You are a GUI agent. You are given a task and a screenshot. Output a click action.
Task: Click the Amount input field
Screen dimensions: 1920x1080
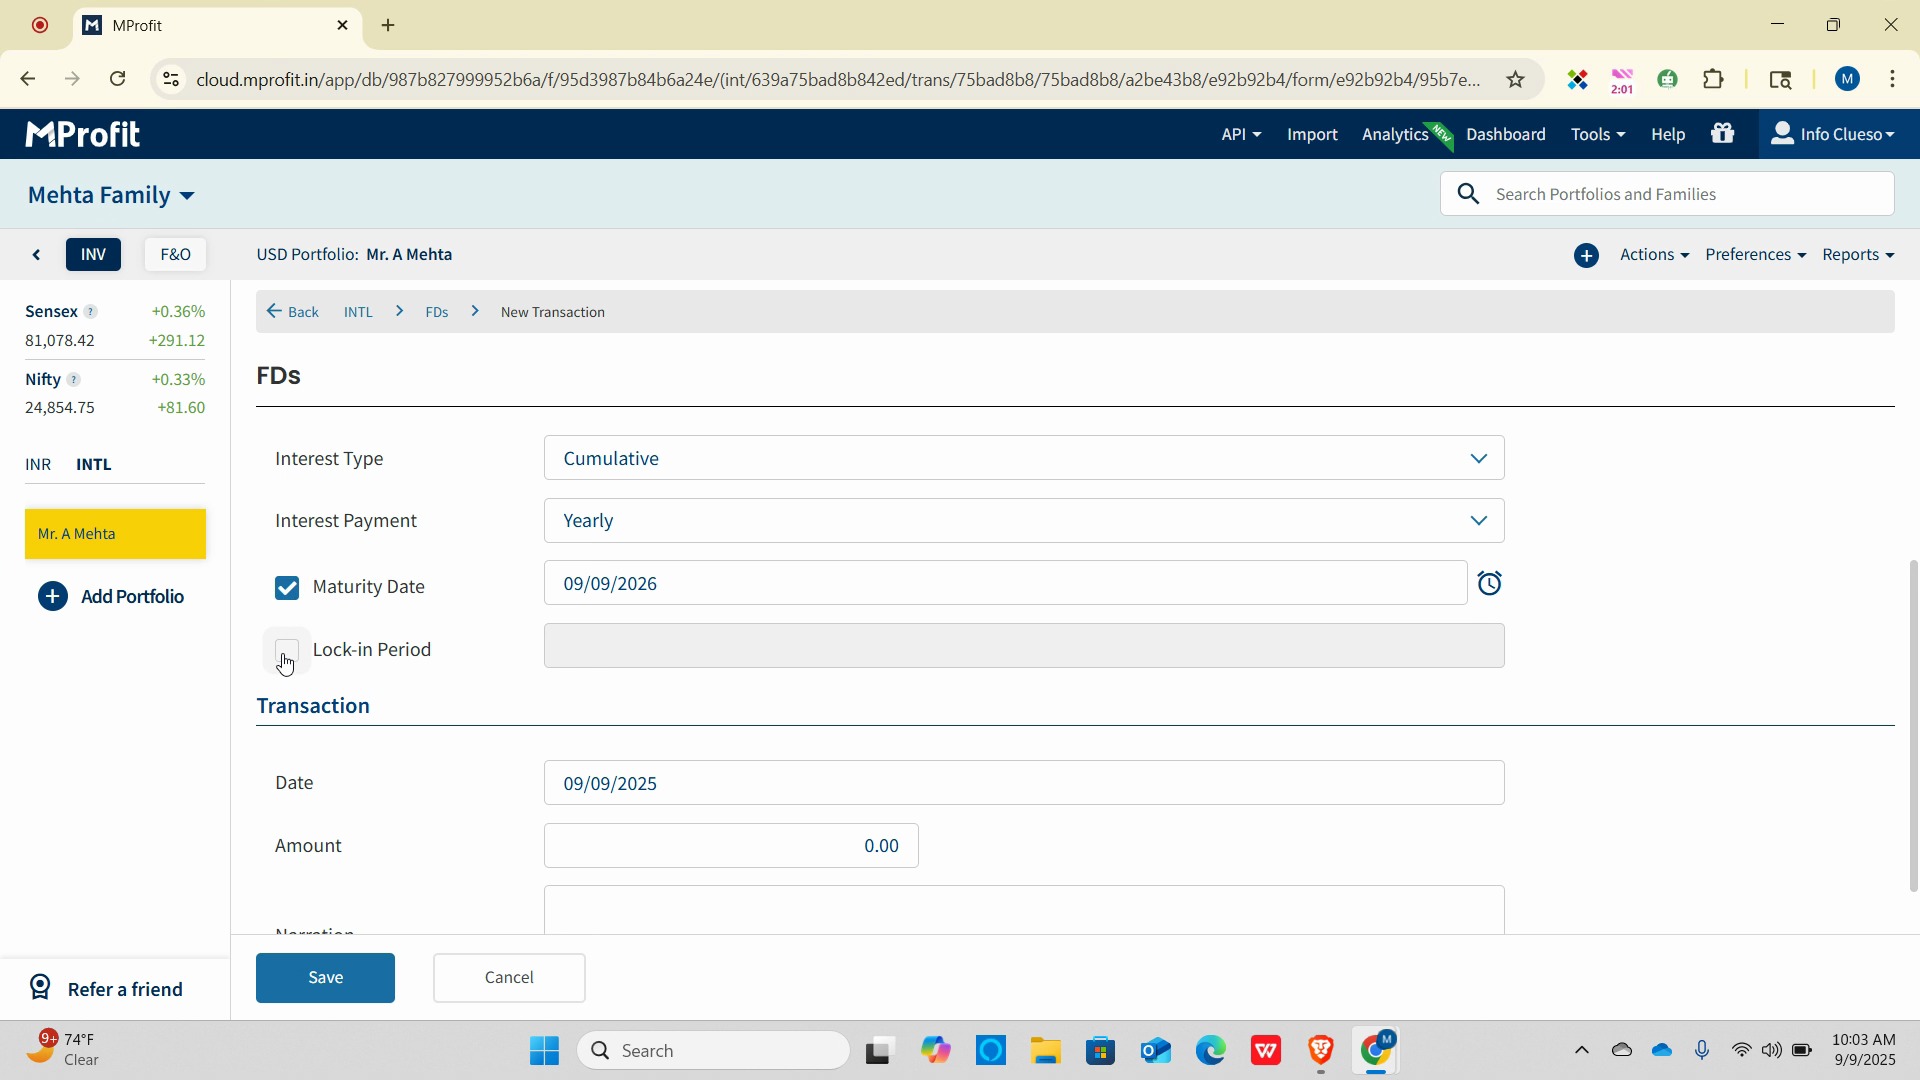pyautogui.click(x=731, y=846)
